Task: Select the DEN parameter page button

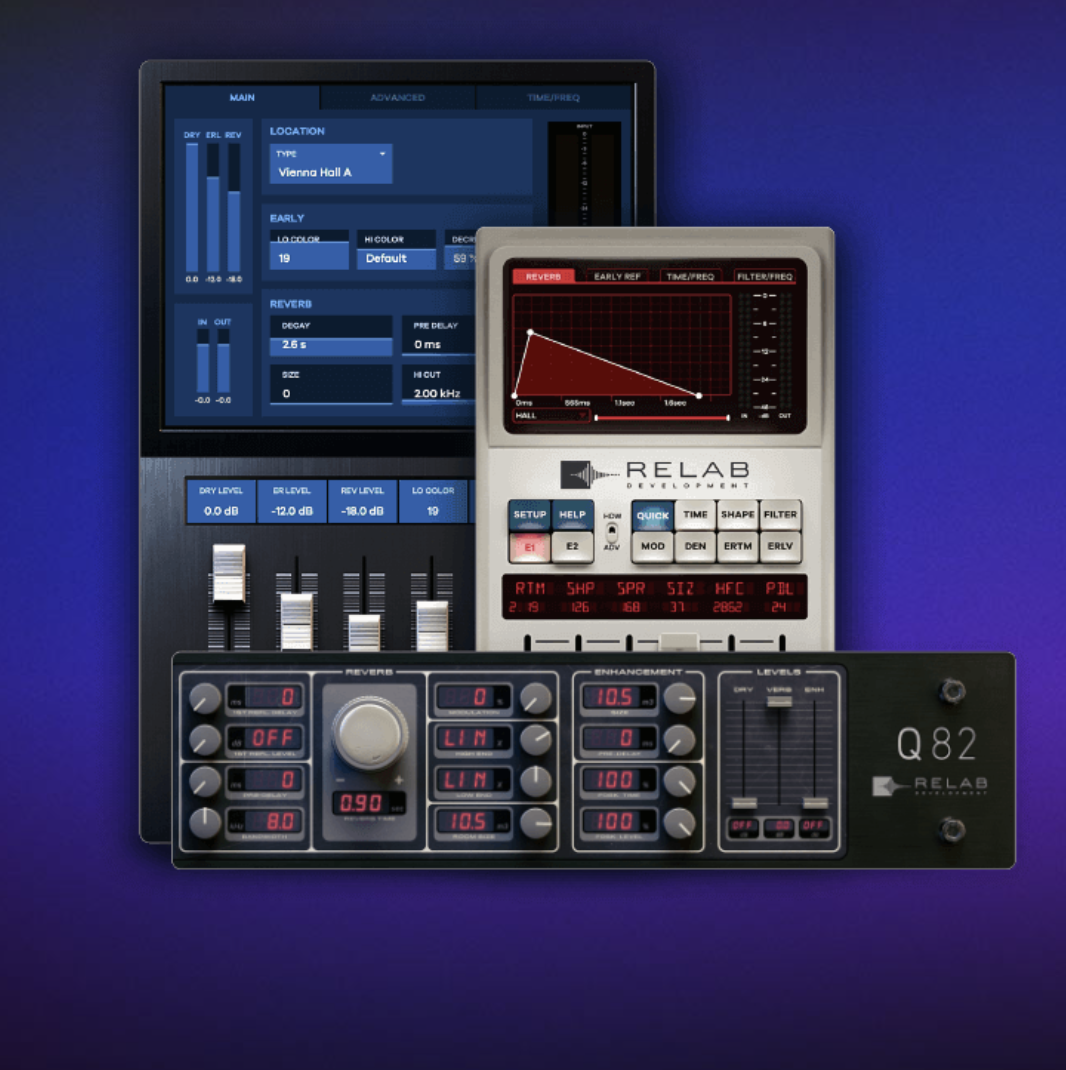Action: click(695, 547)
